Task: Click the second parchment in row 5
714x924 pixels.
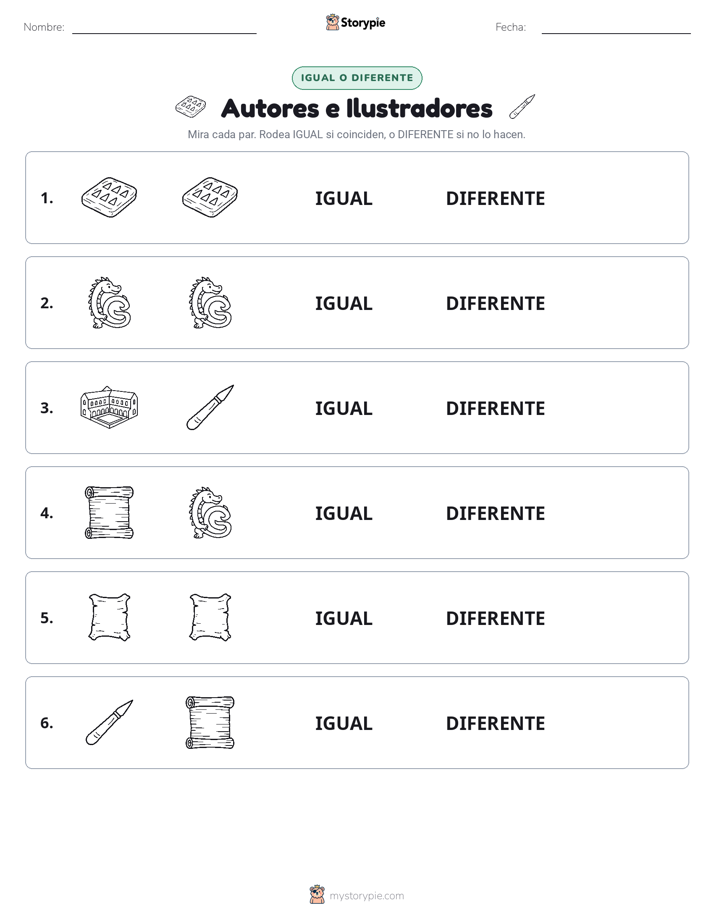Action: click(210, 617)
